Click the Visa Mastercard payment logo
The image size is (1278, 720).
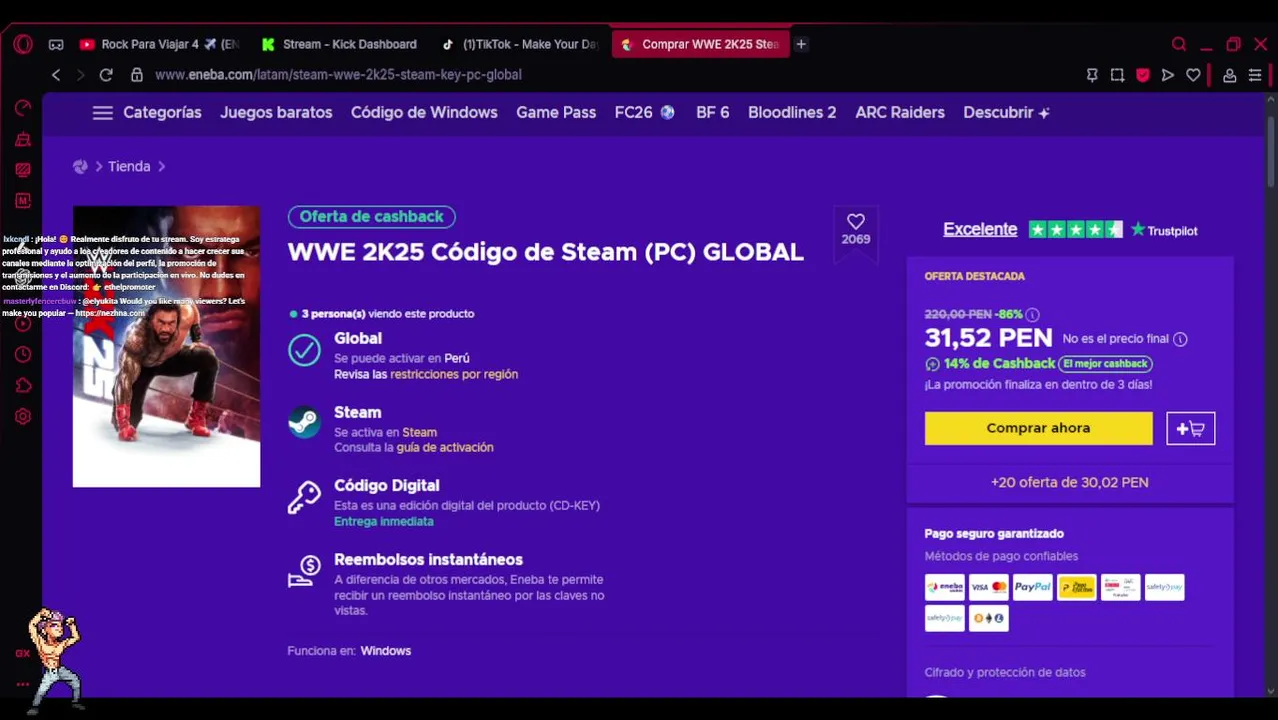(x=989, y=587)
